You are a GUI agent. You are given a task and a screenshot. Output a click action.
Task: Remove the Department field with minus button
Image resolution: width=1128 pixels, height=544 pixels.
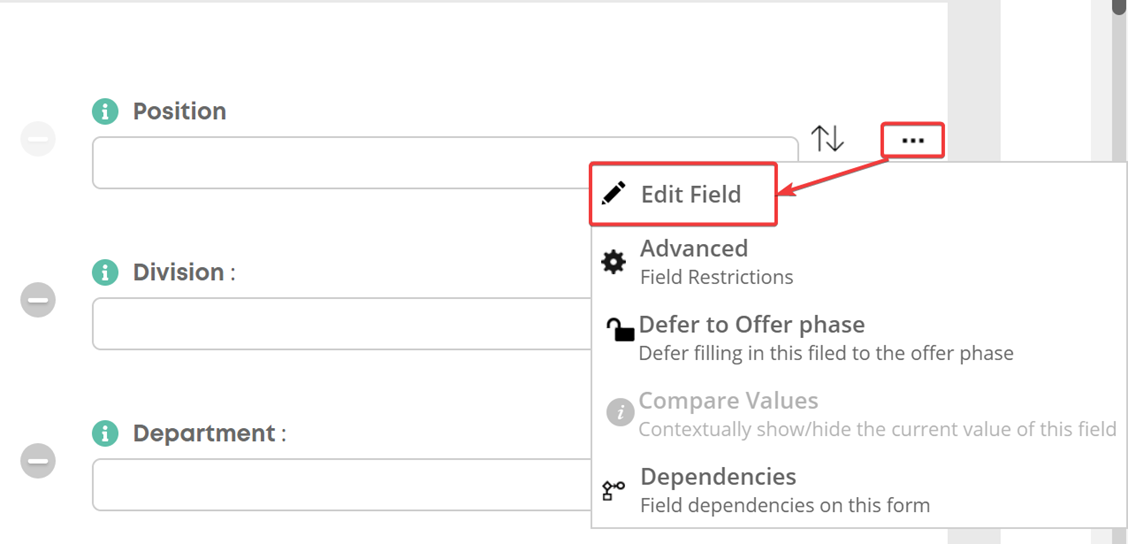37,461
